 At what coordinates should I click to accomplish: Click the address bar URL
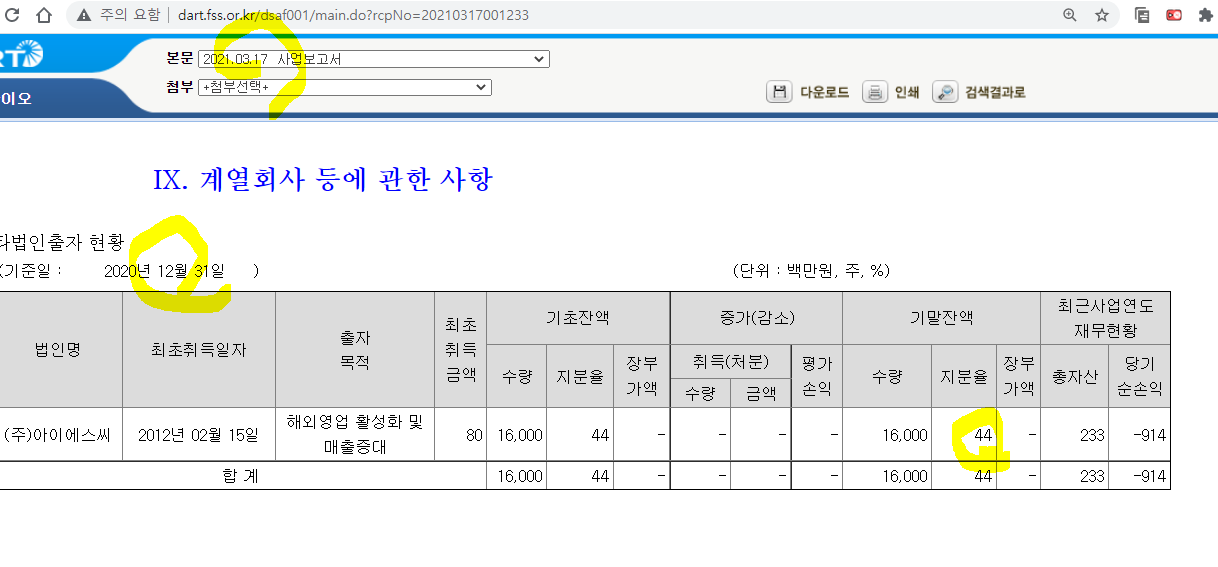[354, 15]
